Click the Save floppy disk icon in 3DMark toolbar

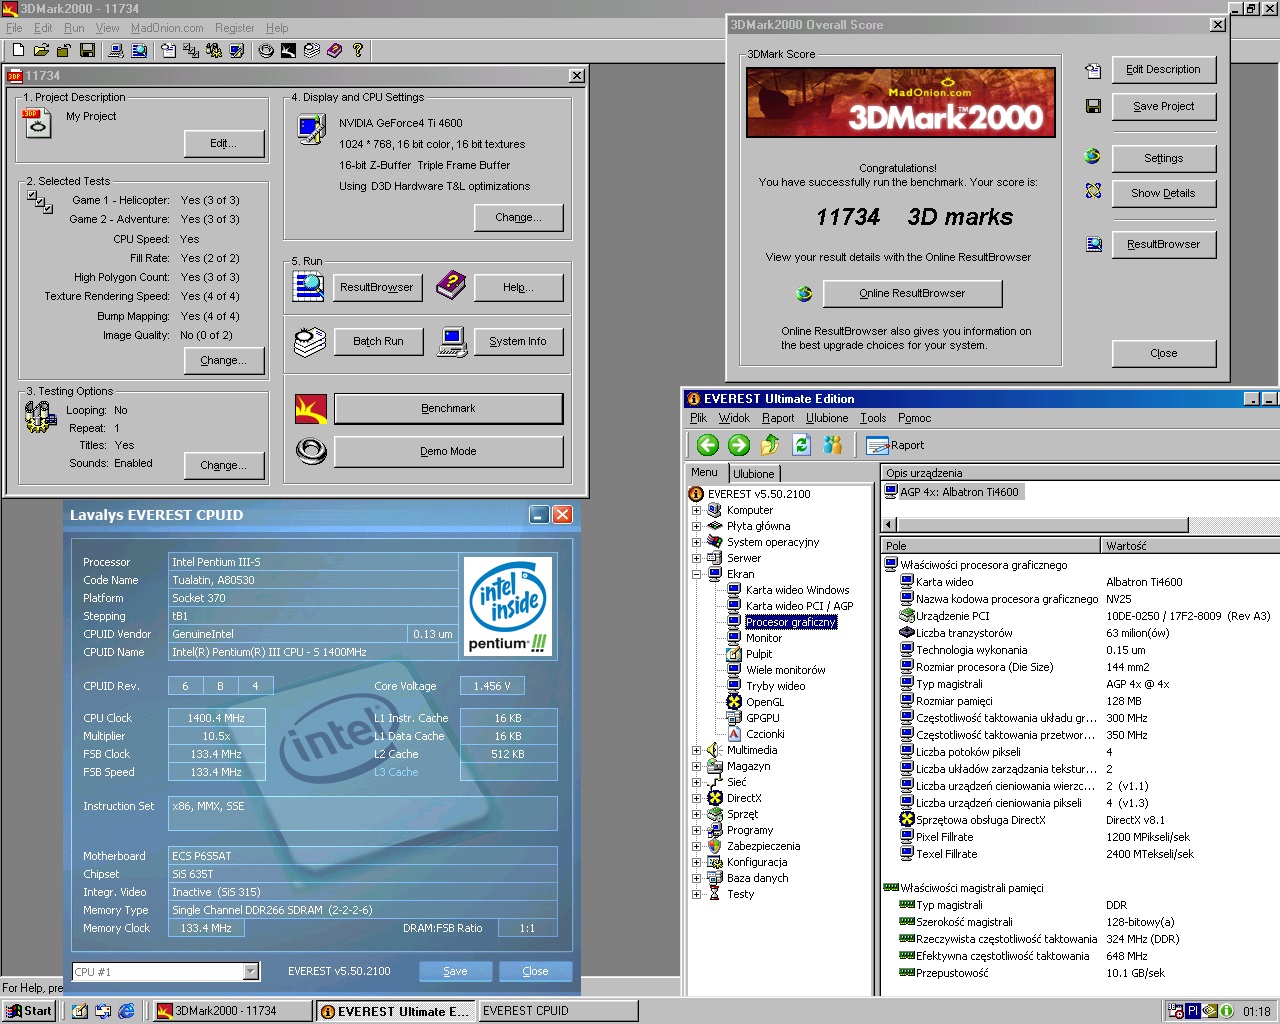point(87,50)
